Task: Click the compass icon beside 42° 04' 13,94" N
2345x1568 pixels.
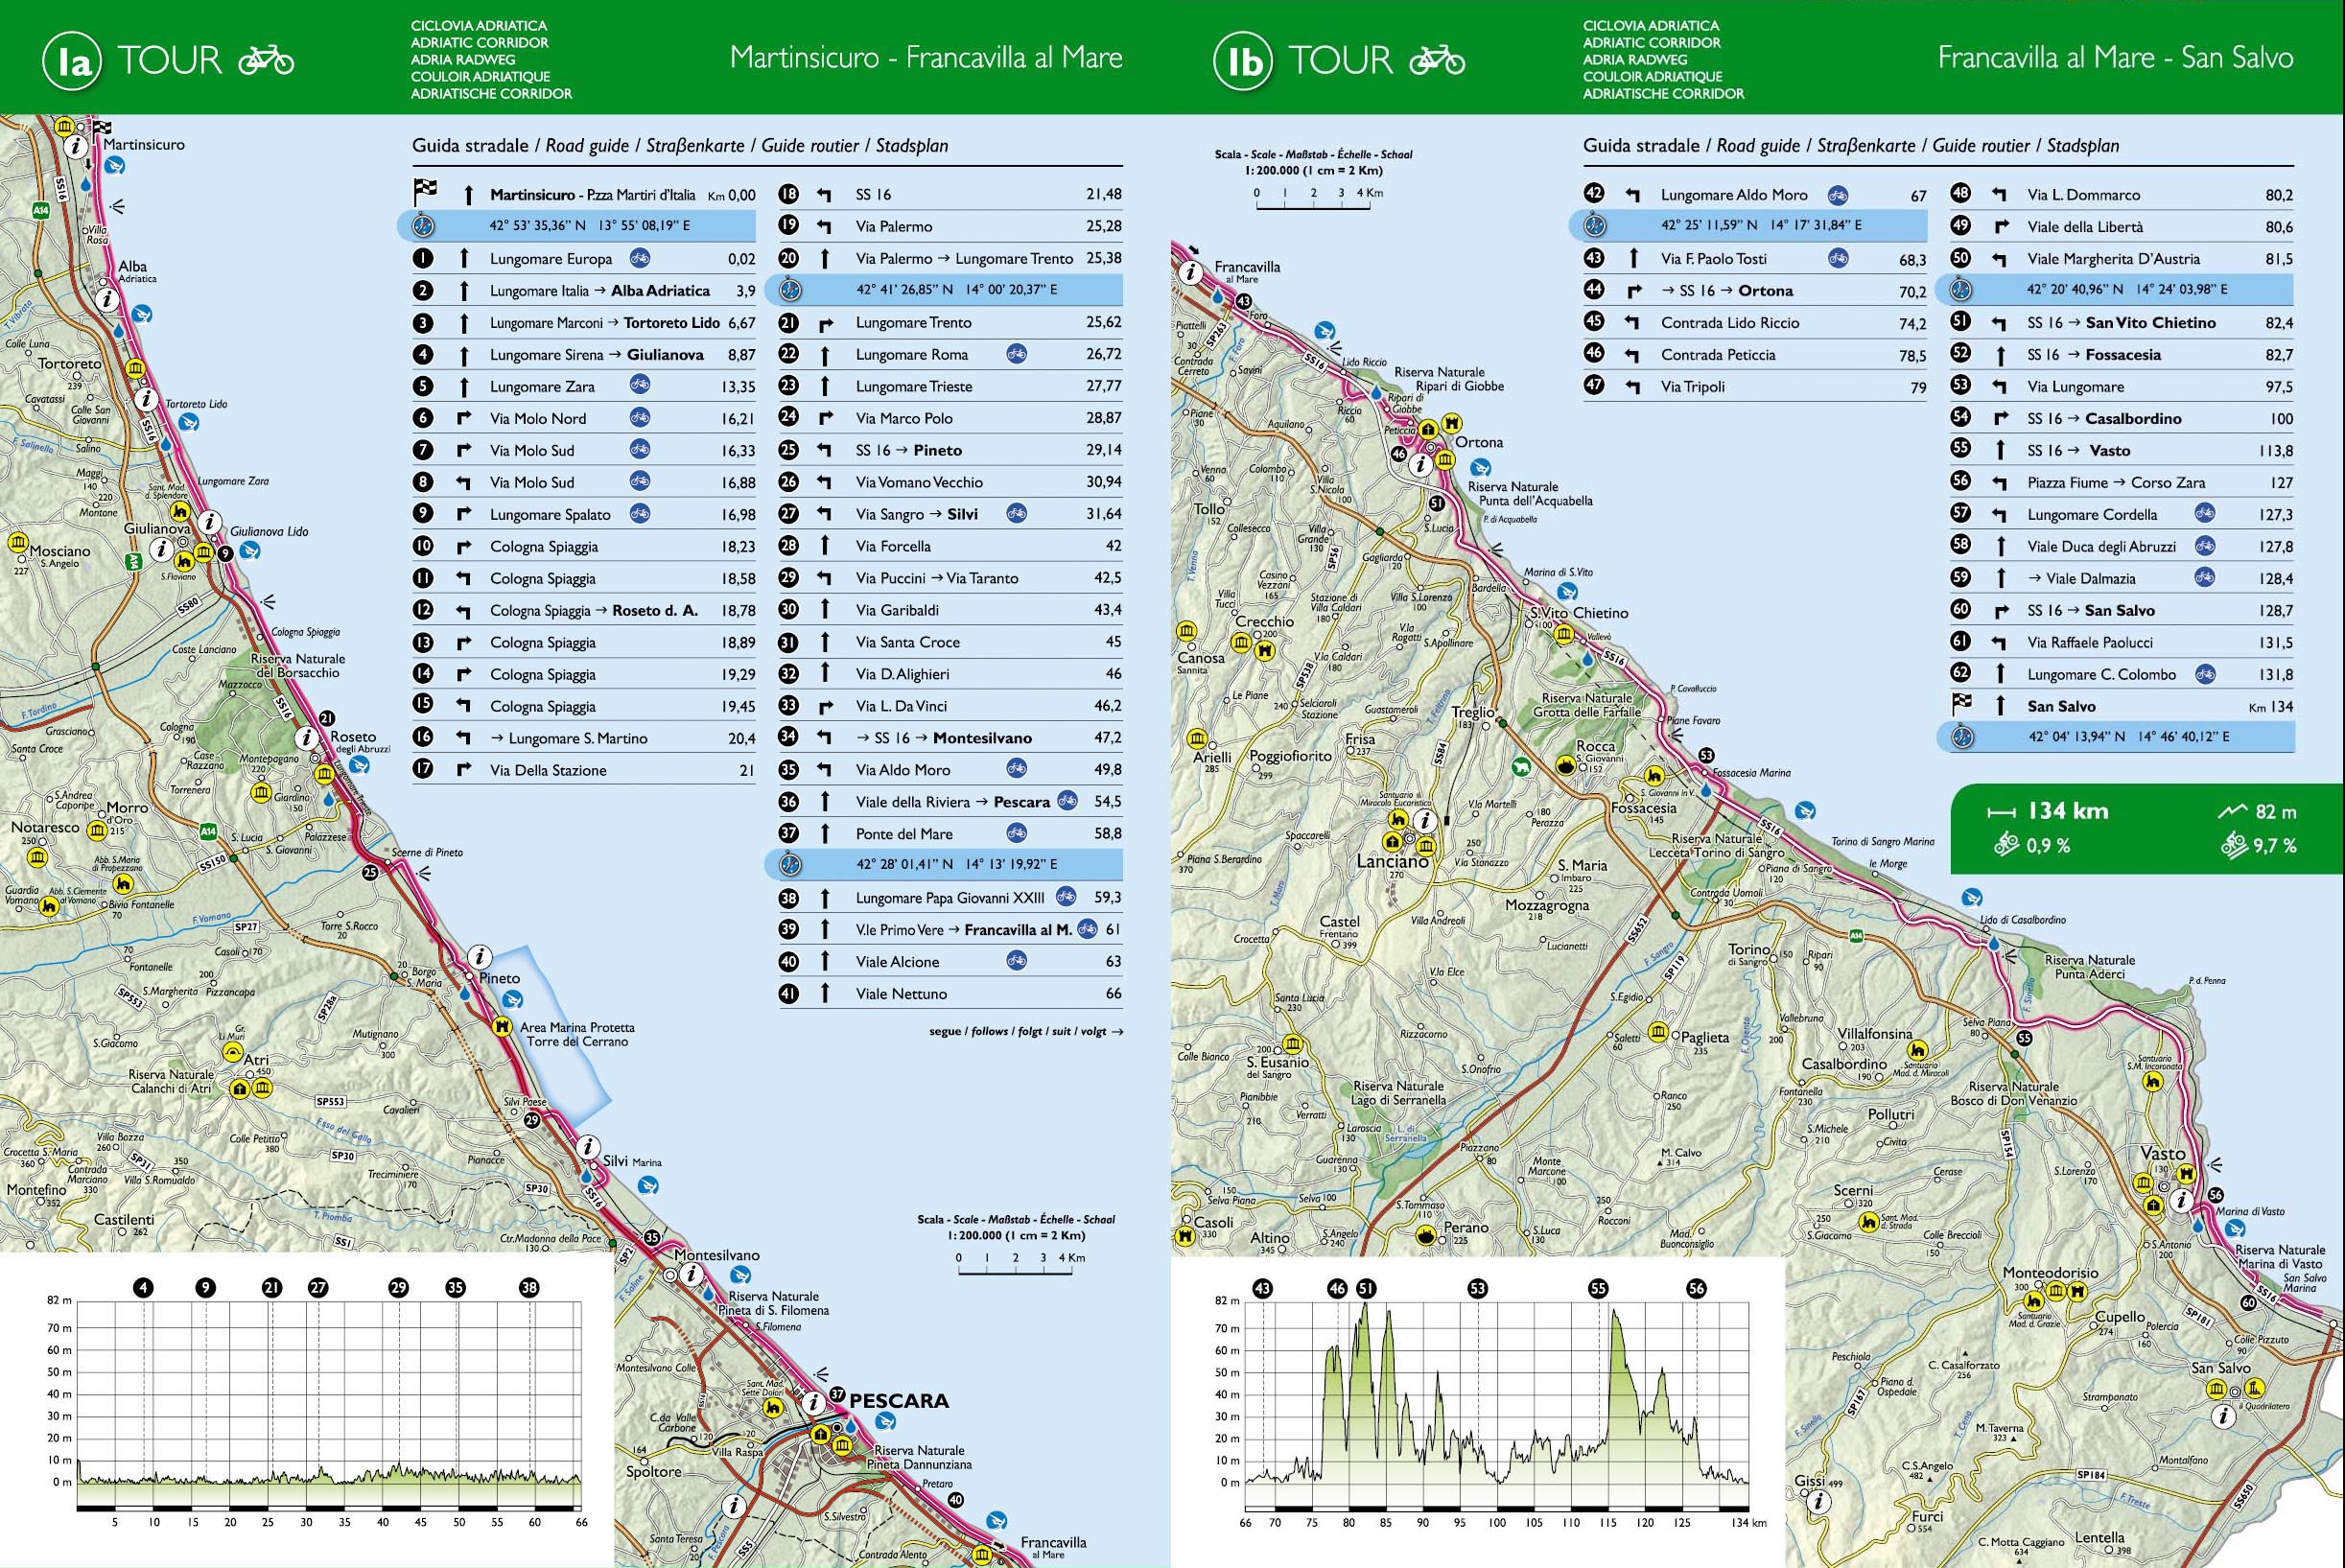Action: click(1962, 737)
